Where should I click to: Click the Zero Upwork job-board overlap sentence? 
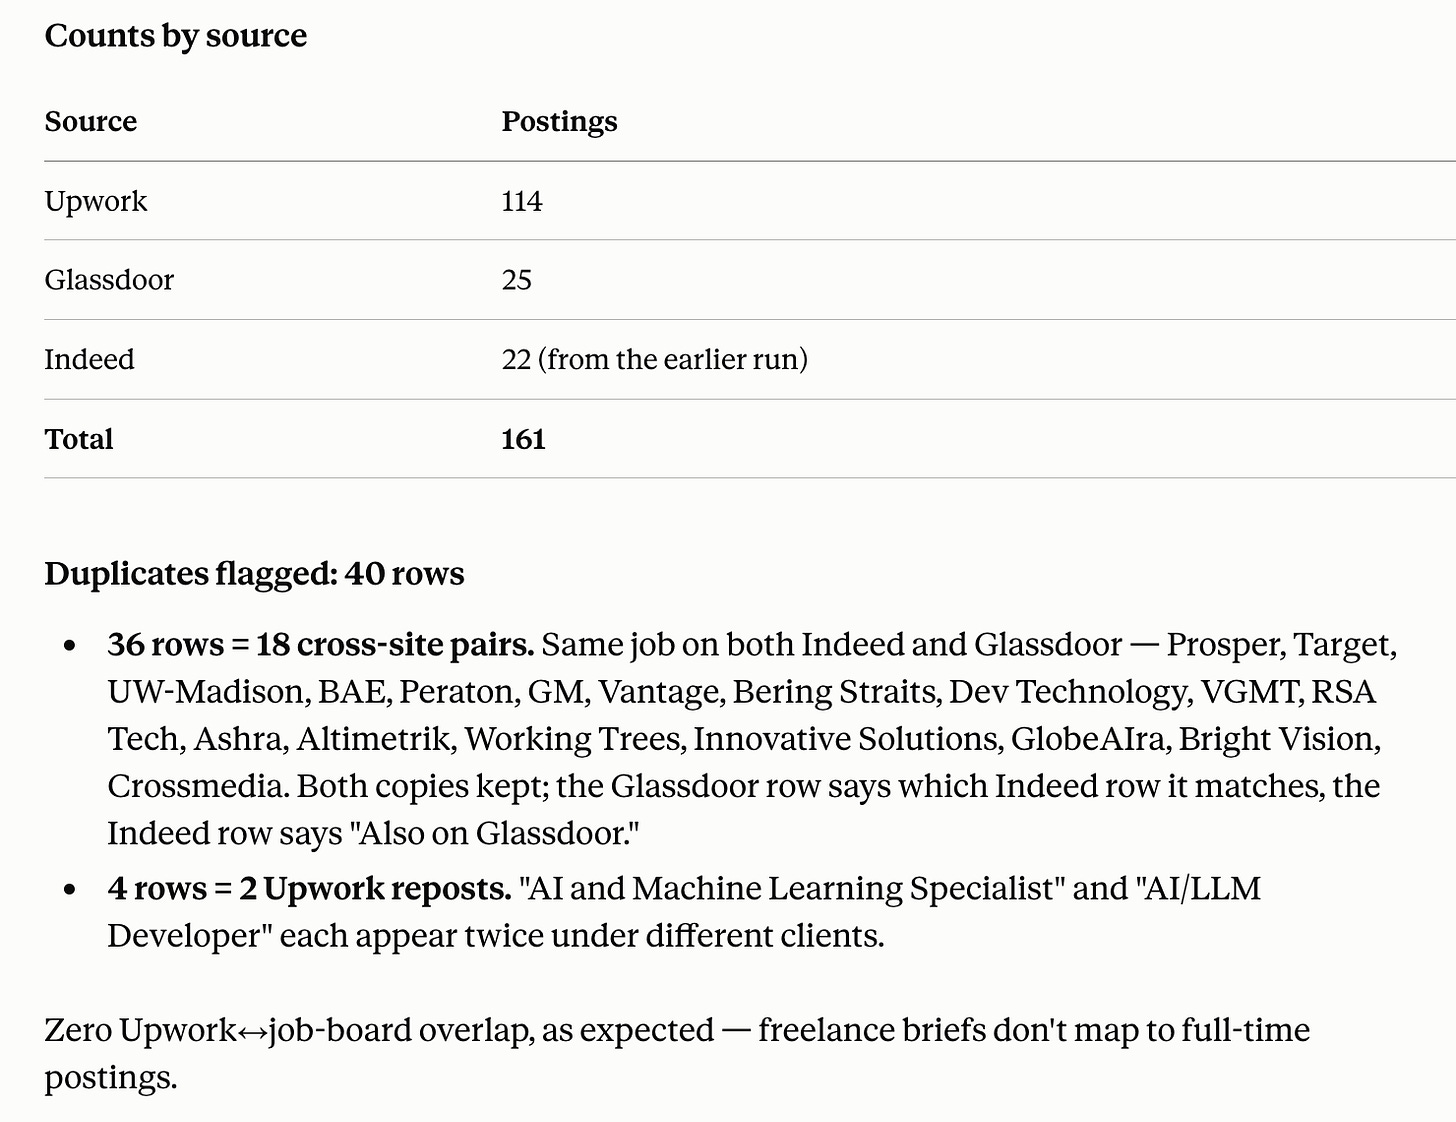coord(677,1053)
